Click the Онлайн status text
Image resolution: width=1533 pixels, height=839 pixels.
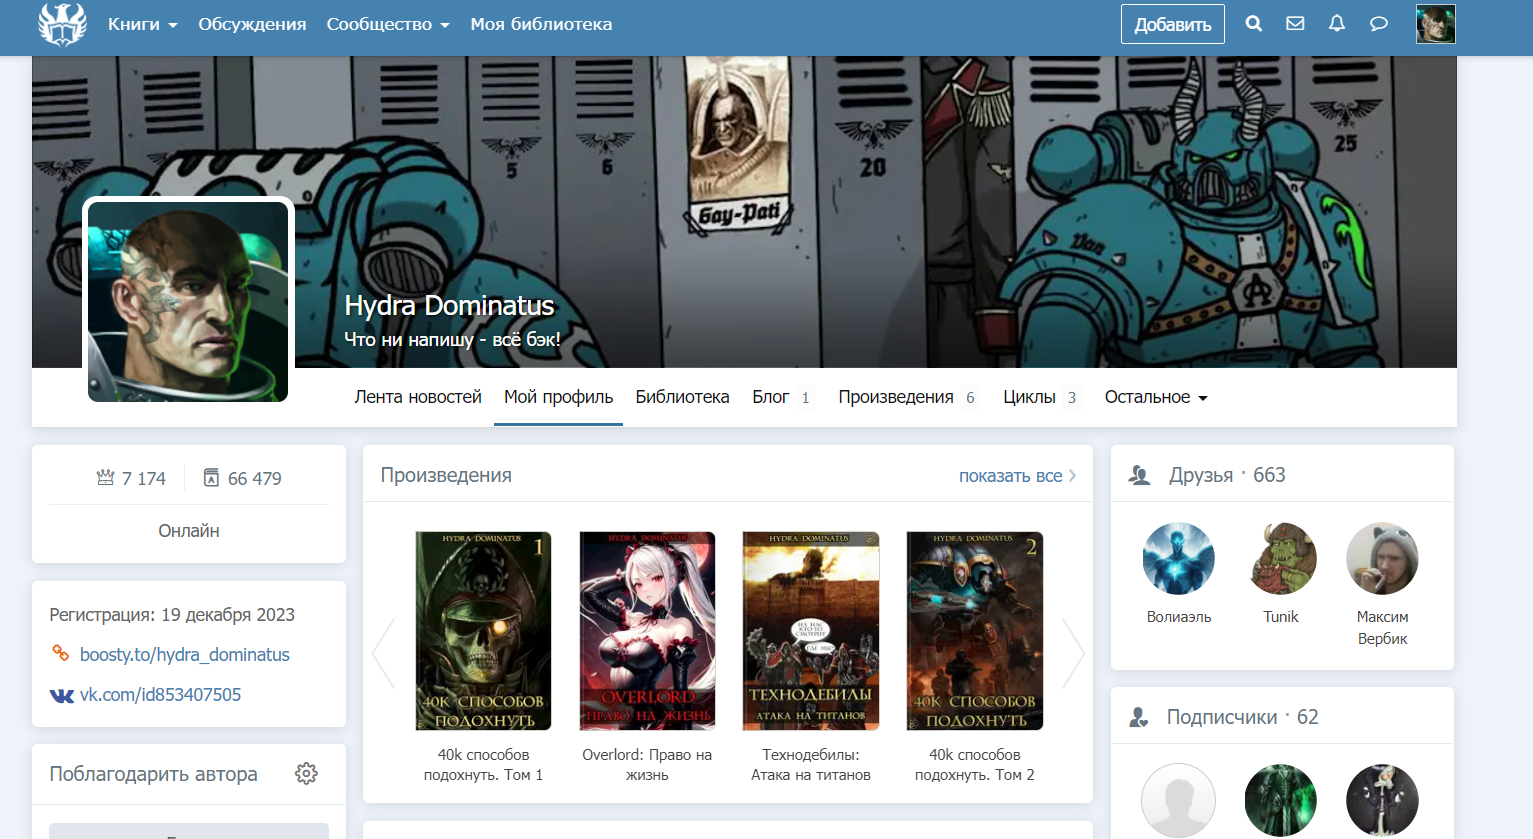pyautogui.click(x=189, y=531)
